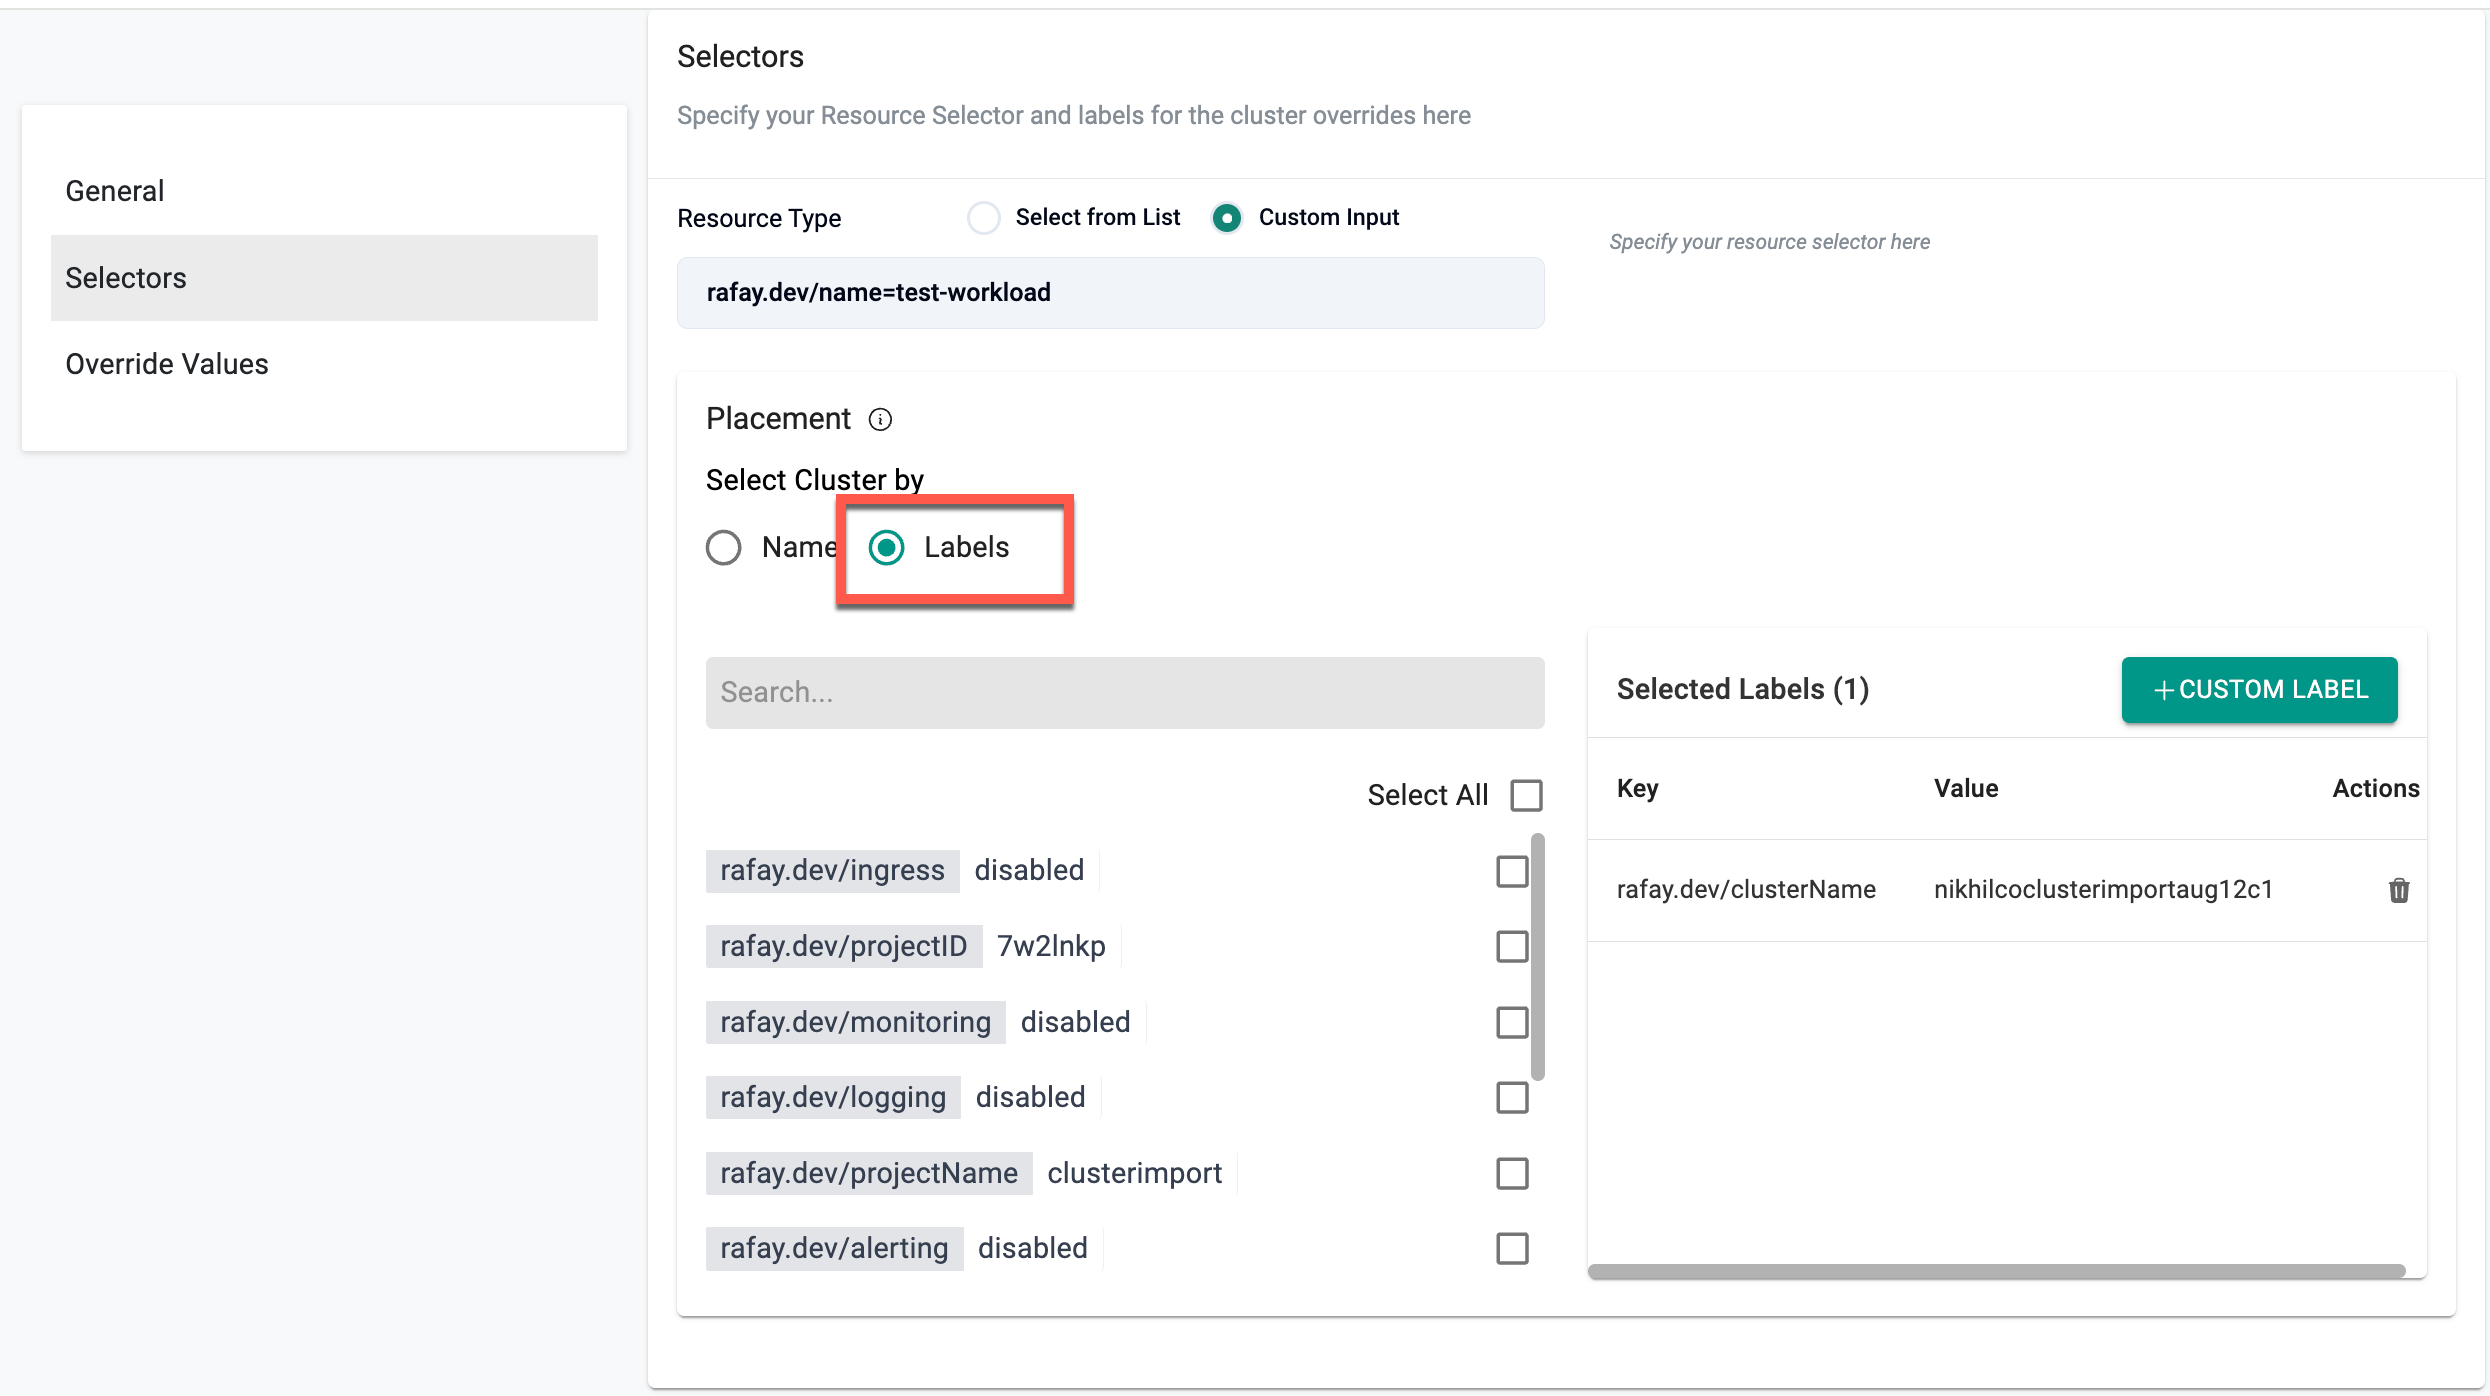Viewport: 2490px width, 1396px height.
Task: Click the labels Search field
Action: click(x=1124, y=692)
